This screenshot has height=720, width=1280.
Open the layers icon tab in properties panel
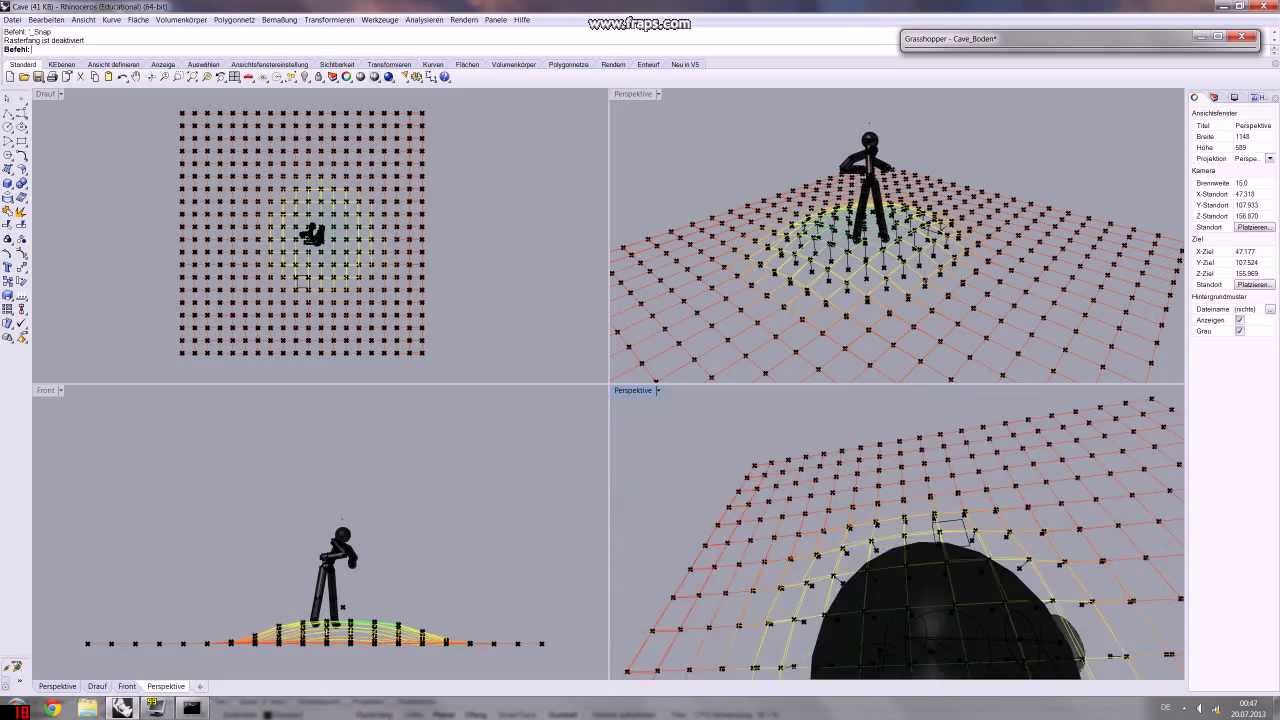click(1214, 97)
